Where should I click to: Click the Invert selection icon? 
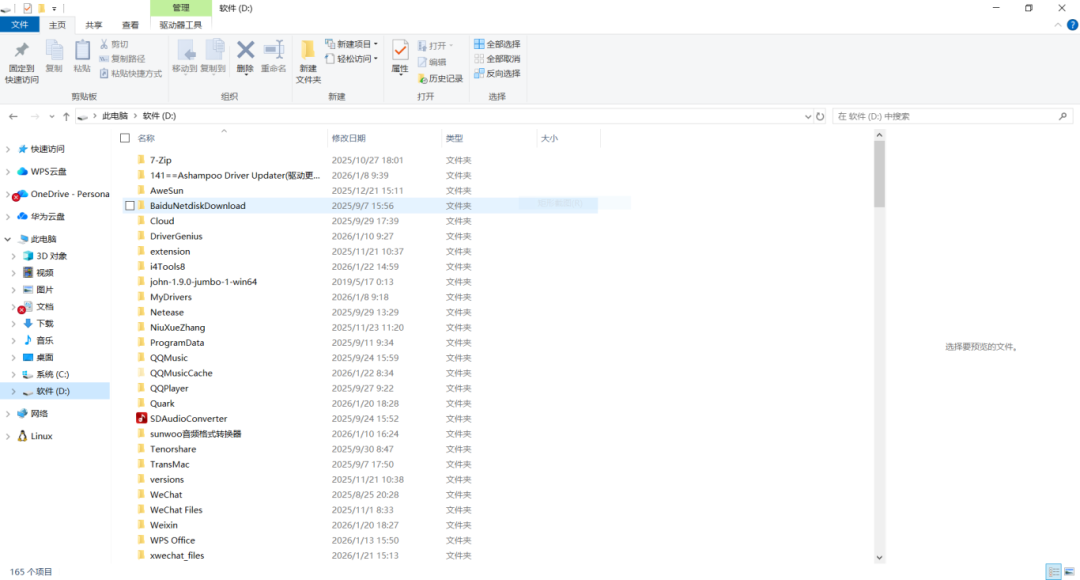tap(479, 73)
